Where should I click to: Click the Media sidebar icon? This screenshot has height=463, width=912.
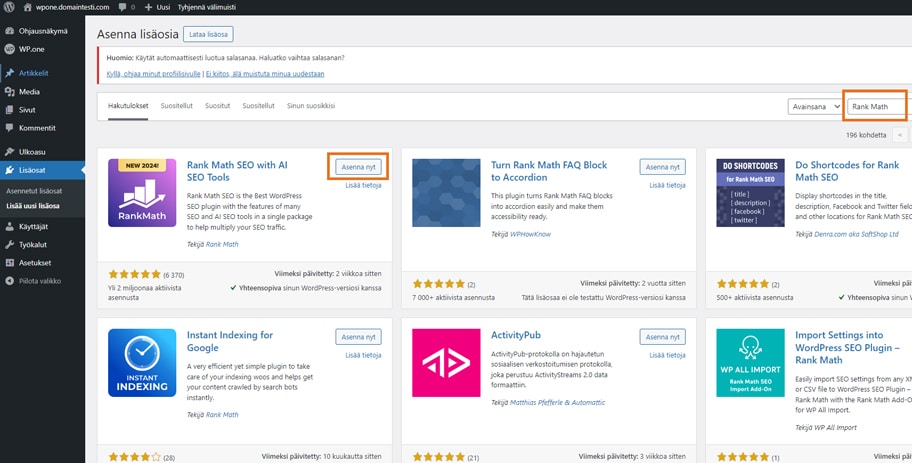(x=9, y=91)
